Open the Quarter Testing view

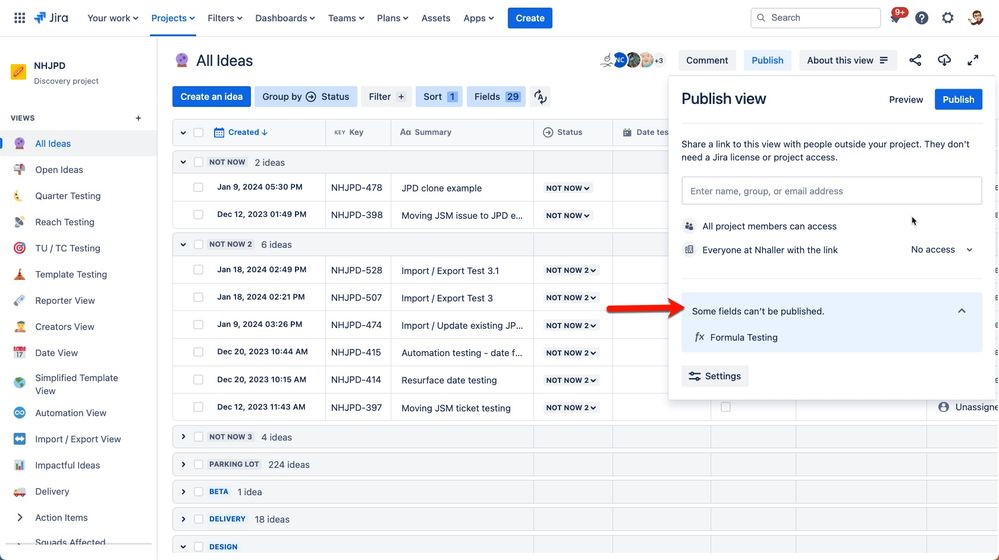pos(68,196)
